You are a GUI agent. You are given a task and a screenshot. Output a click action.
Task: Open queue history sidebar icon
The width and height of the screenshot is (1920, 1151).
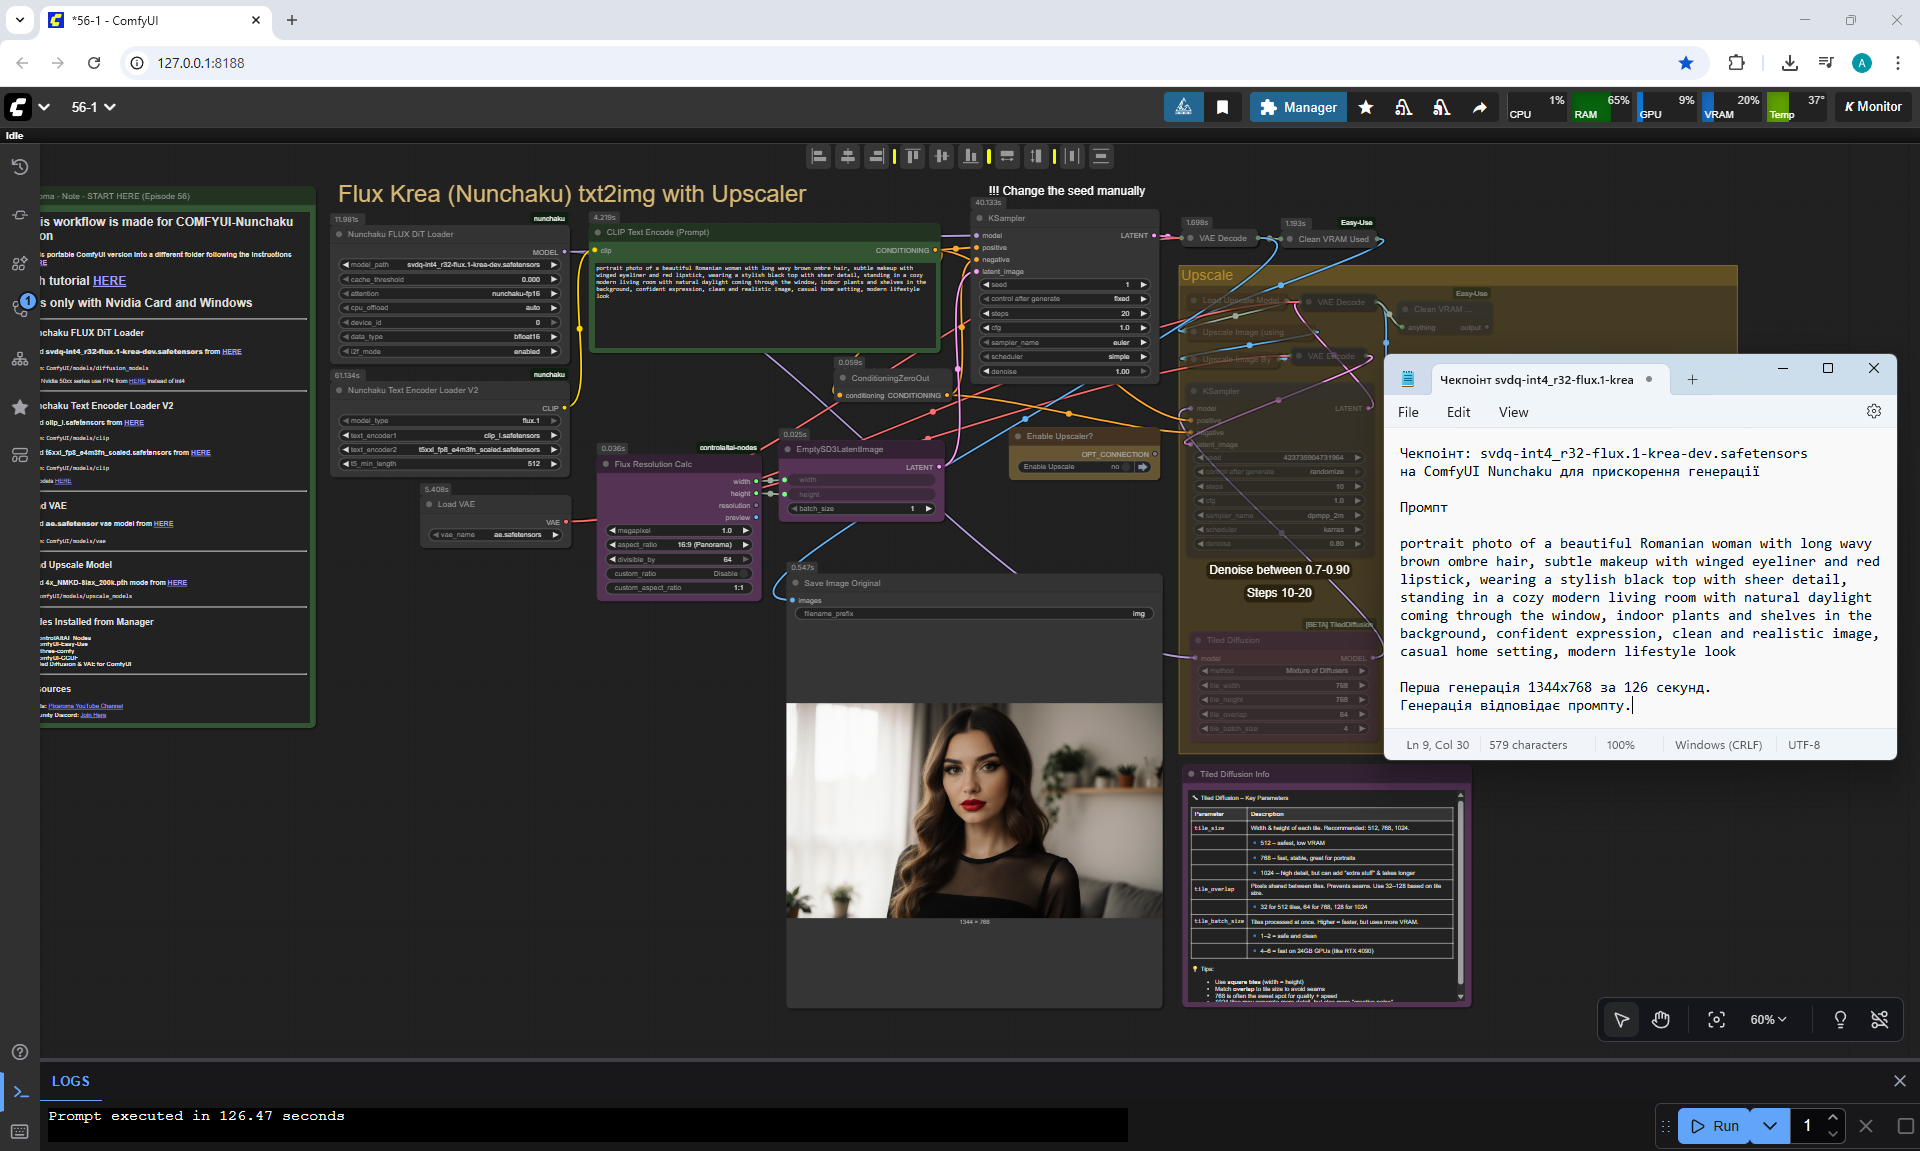pyautogui.click(x=19, y=167)
